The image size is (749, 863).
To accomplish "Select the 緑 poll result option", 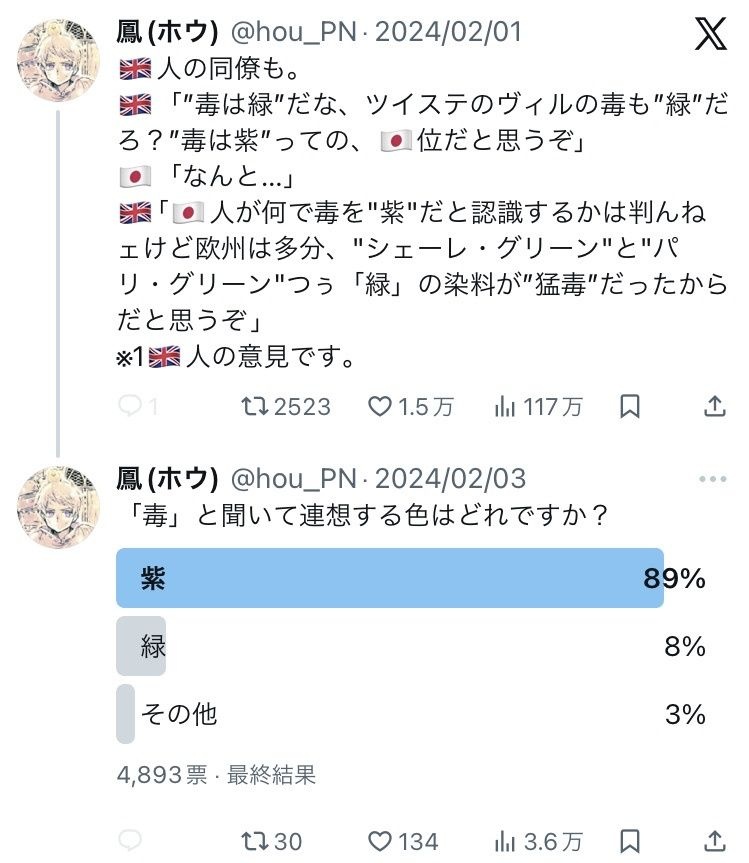I will [x=142, y=646].
